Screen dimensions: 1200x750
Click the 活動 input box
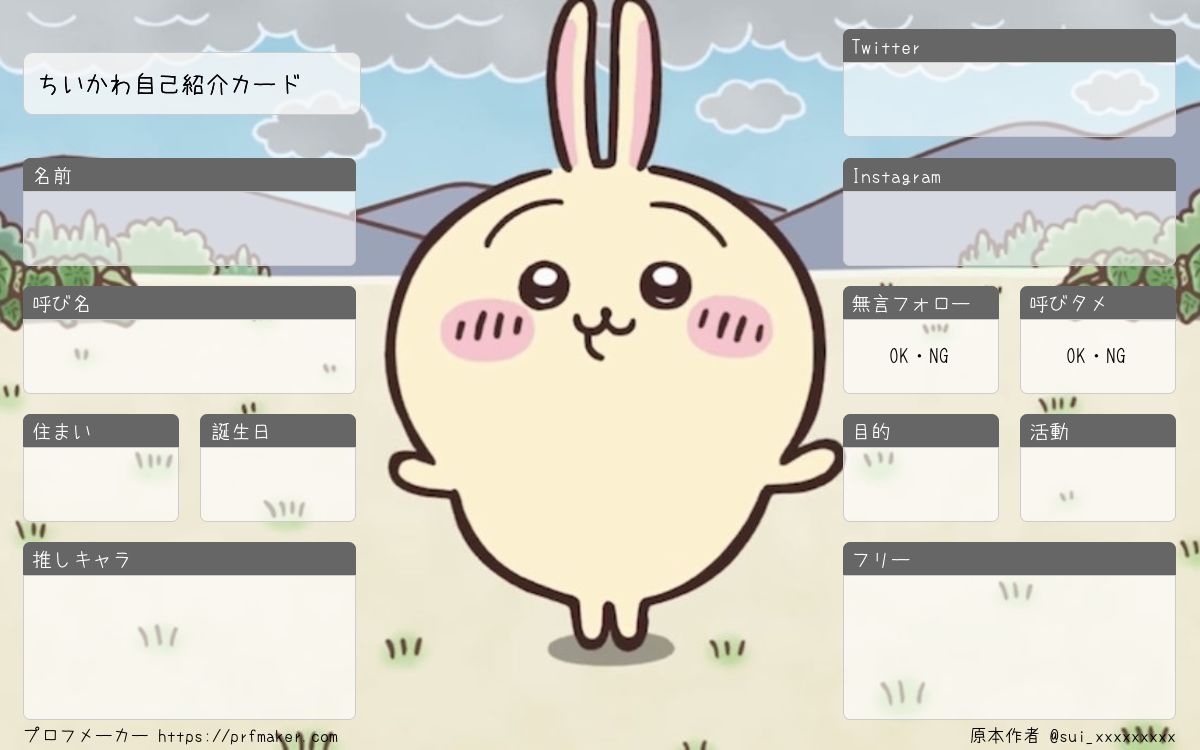coord(1098,484)
